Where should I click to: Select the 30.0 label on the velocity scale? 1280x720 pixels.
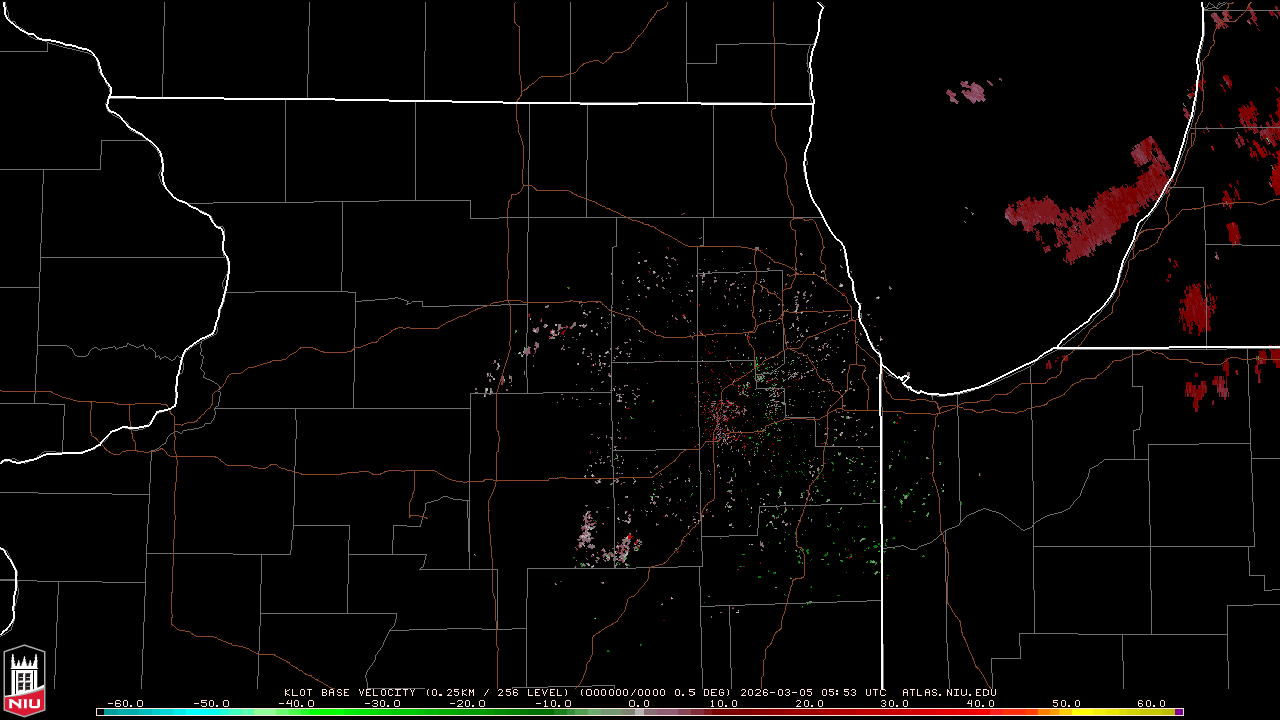coord(895,703)
